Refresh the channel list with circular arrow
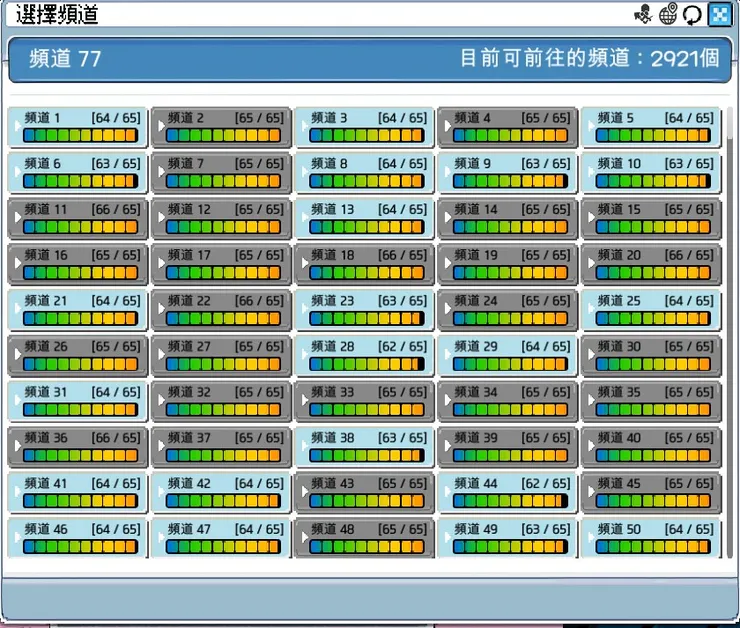 pyautogui.click(x=692, y=15)
